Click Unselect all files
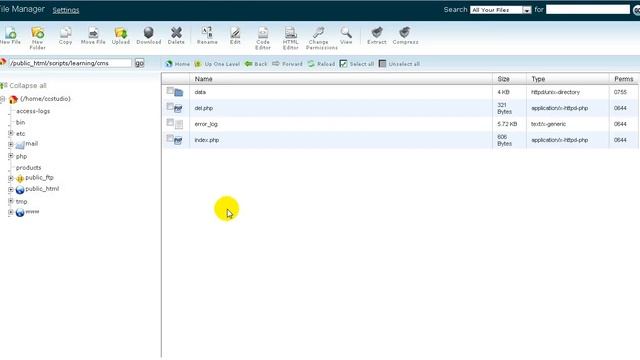Image resolution: width=640 pixels, height=360 pixels. point(399,64)
